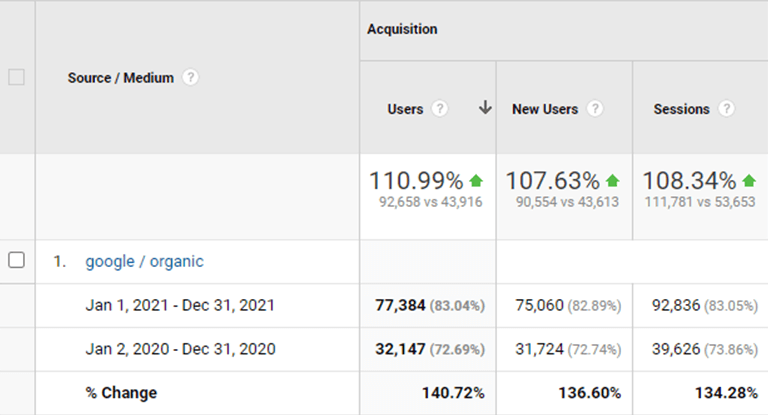
Task: Click the 92,658 vs 43,916 comparison text
Action: 431,202
